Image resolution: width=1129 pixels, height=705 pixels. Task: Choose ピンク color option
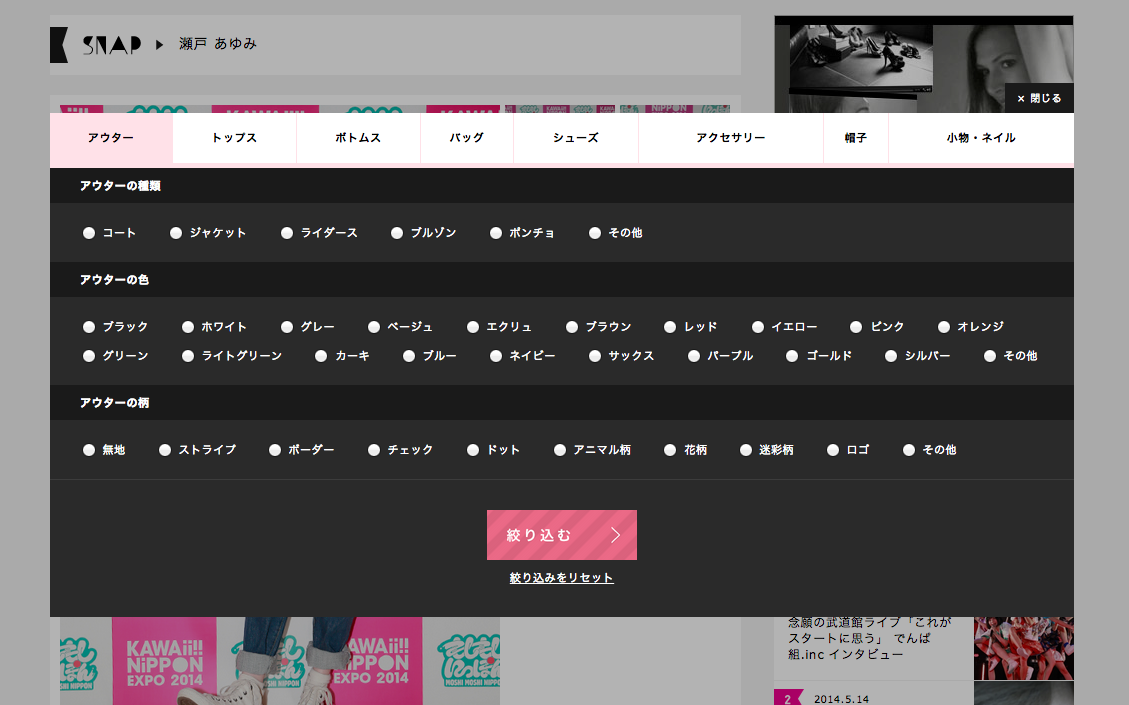coord(856,327)
